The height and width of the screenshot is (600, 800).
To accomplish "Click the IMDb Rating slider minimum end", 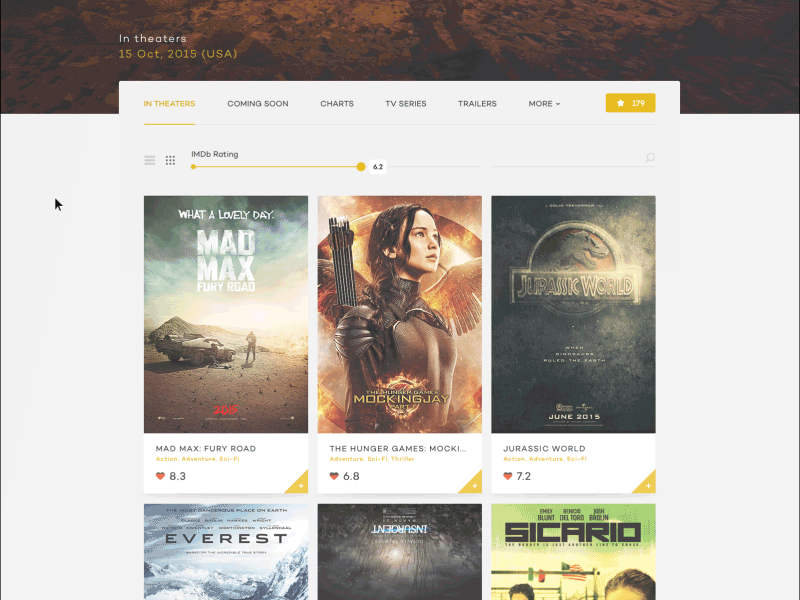I will tap(193, 167).
